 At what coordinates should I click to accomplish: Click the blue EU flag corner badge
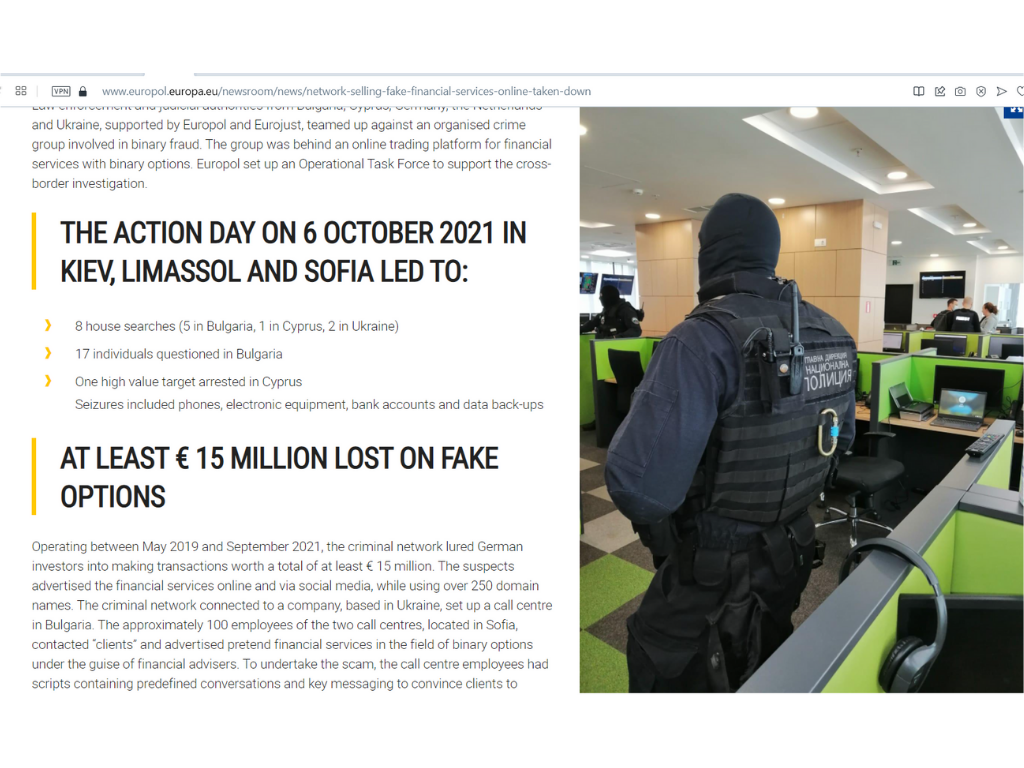1014,112
